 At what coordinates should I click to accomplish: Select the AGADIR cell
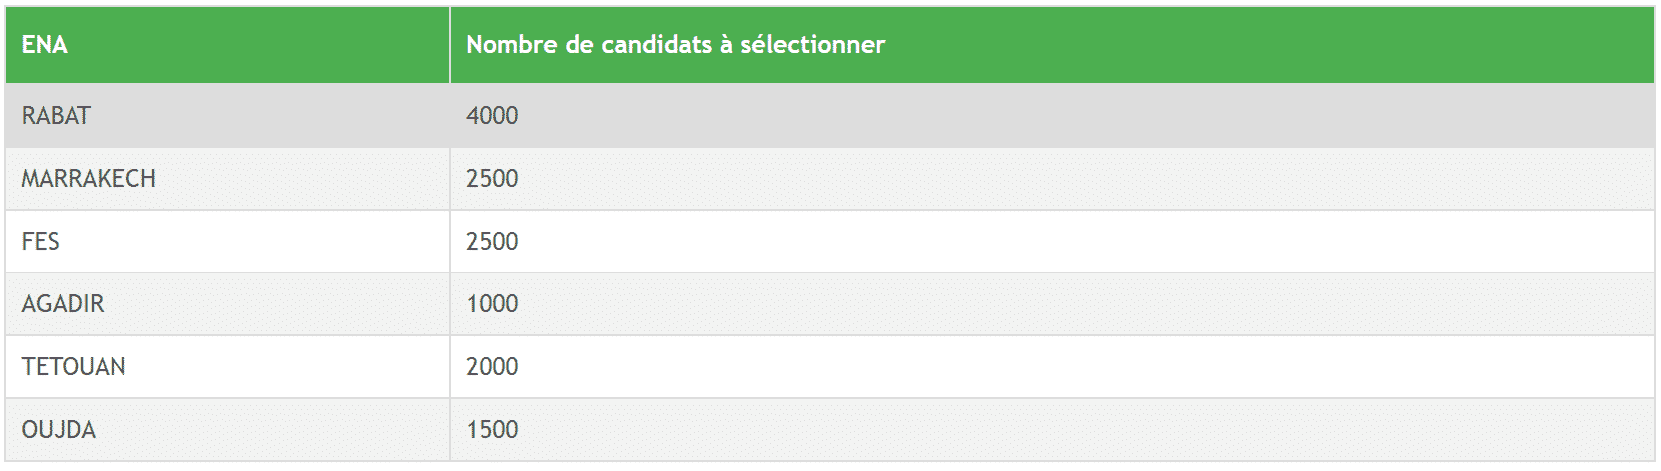click(227, 304)
